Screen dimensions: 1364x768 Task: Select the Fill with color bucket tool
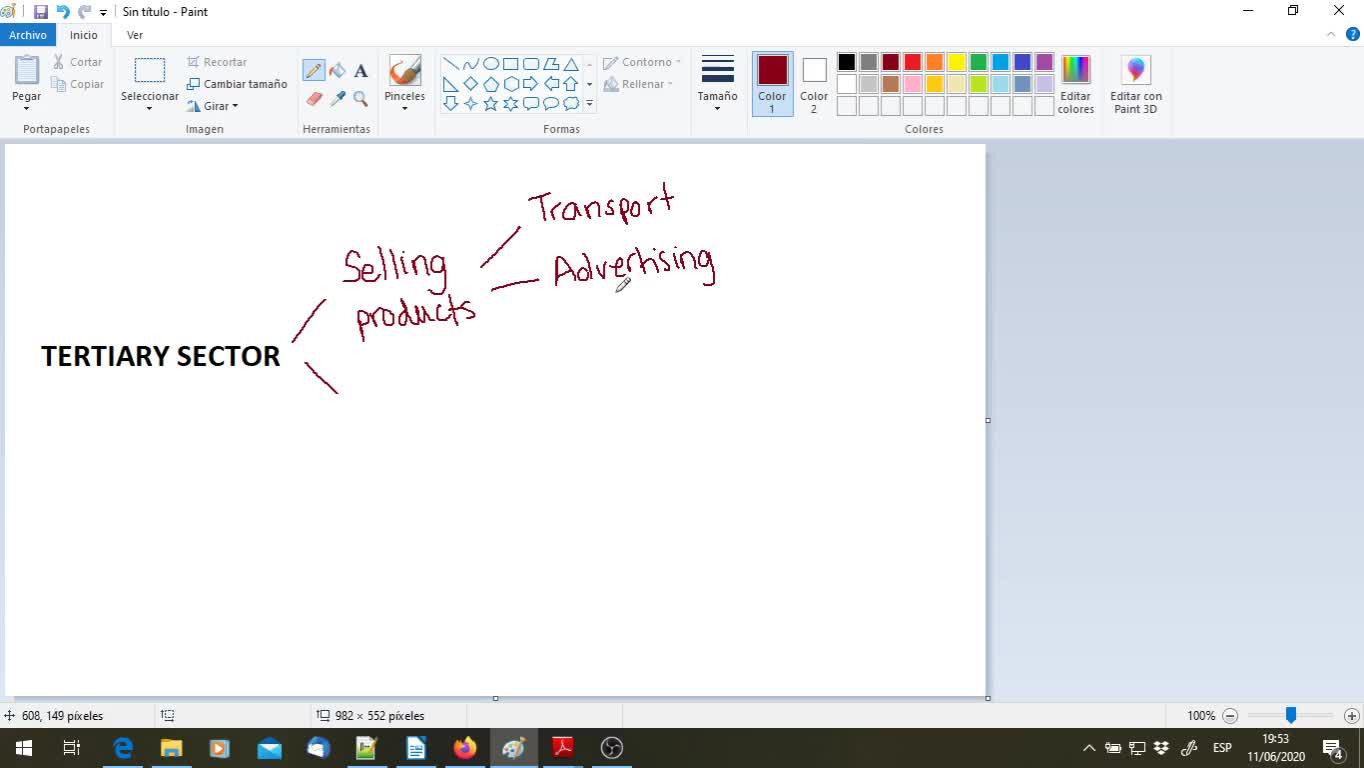click(337, 71)
